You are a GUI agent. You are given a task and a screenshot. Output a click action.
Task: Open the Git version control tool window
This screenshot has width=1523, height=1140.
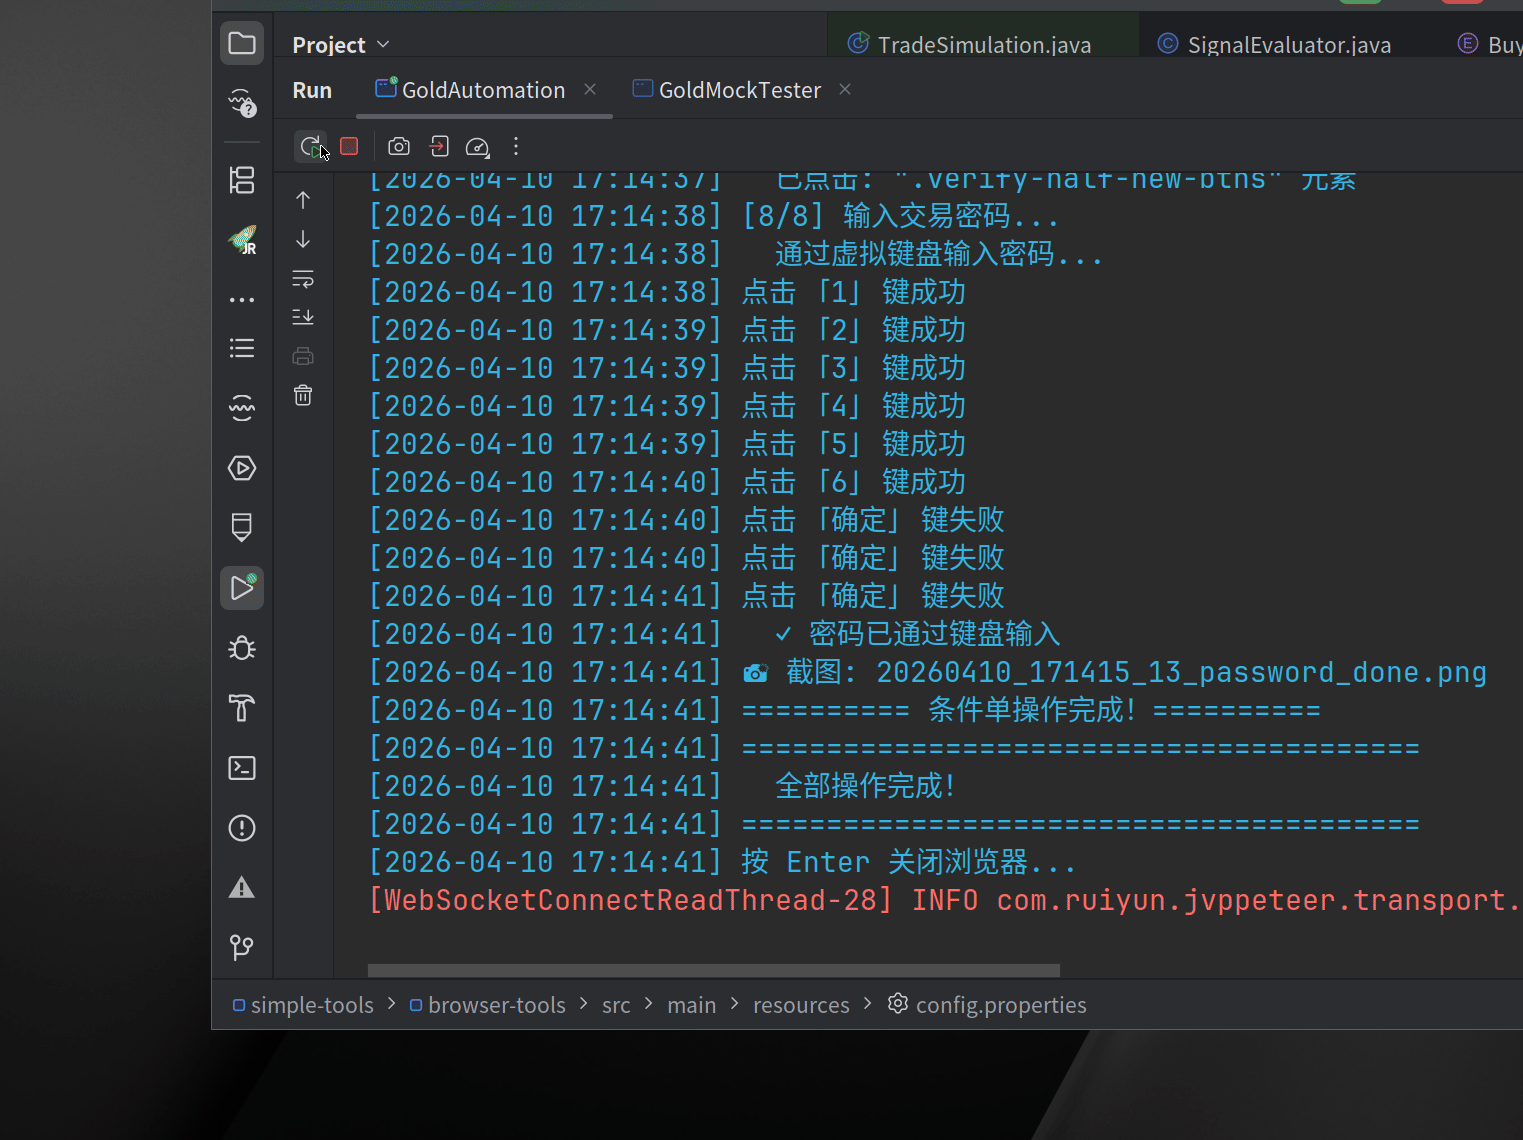pyautogui.click(x=242, y=946)
